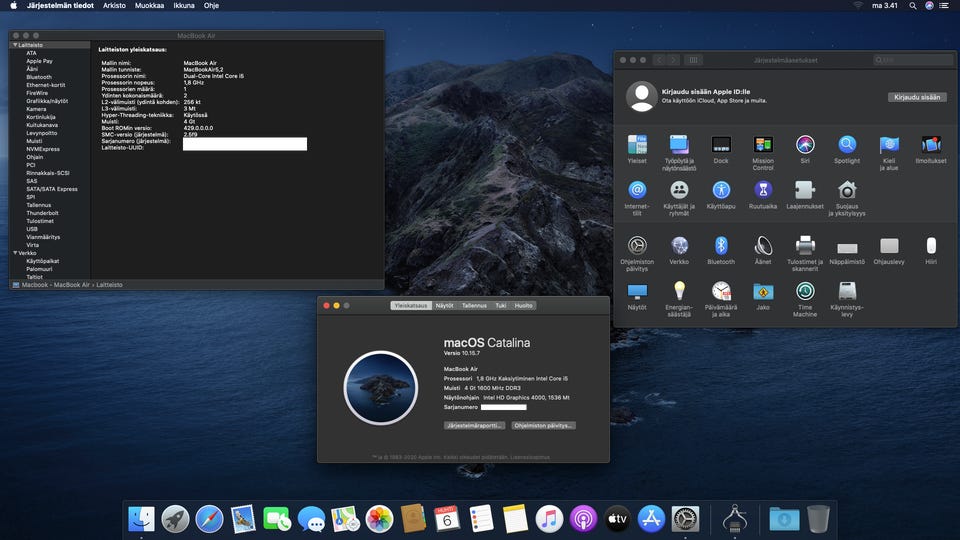Click the System Preferences search field

point(913,60)
